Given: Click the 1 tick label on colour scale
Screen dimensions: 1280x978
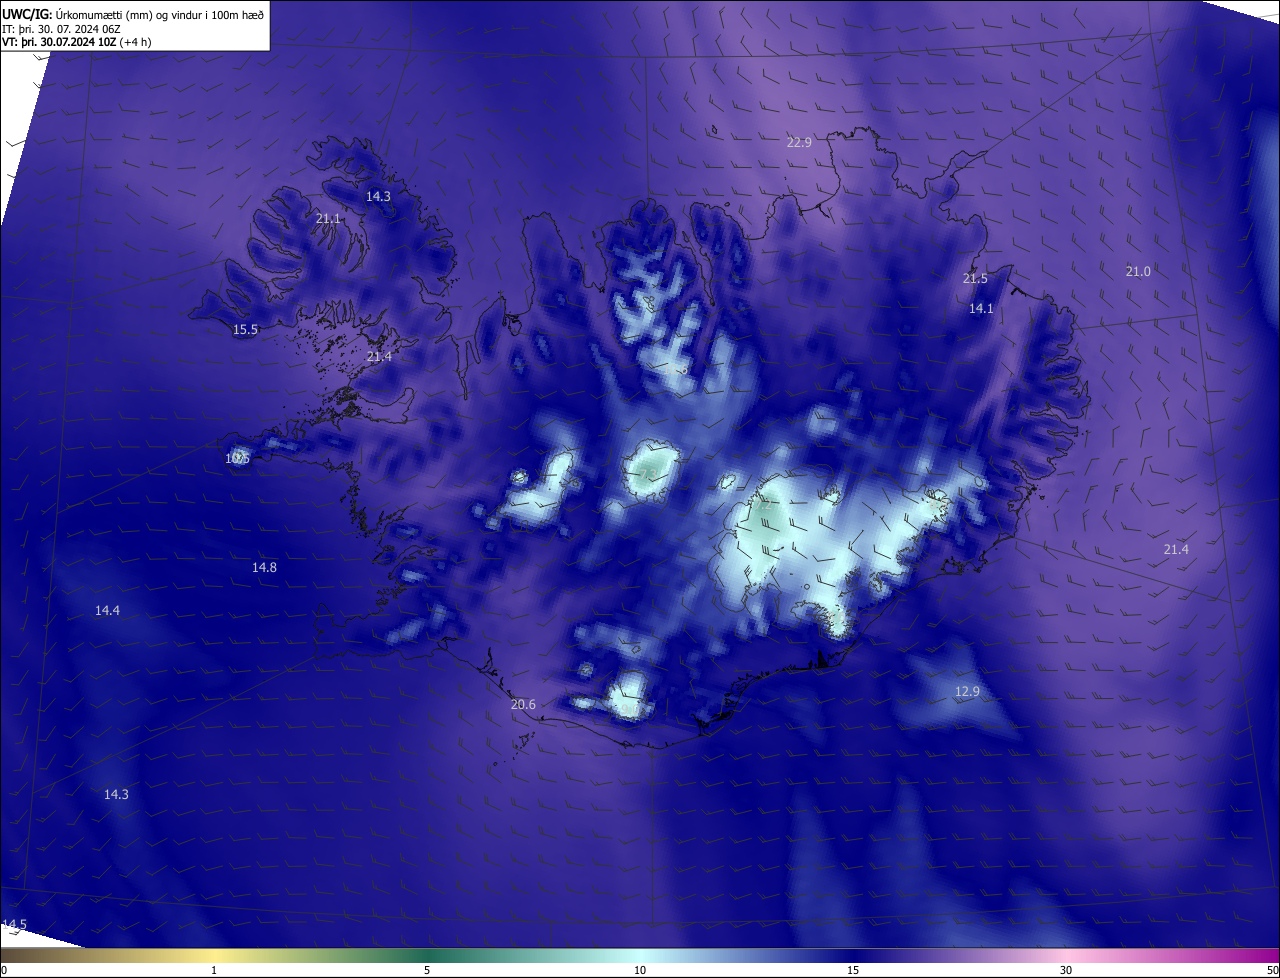Looking at the screenshot, I should coord(214,970).
